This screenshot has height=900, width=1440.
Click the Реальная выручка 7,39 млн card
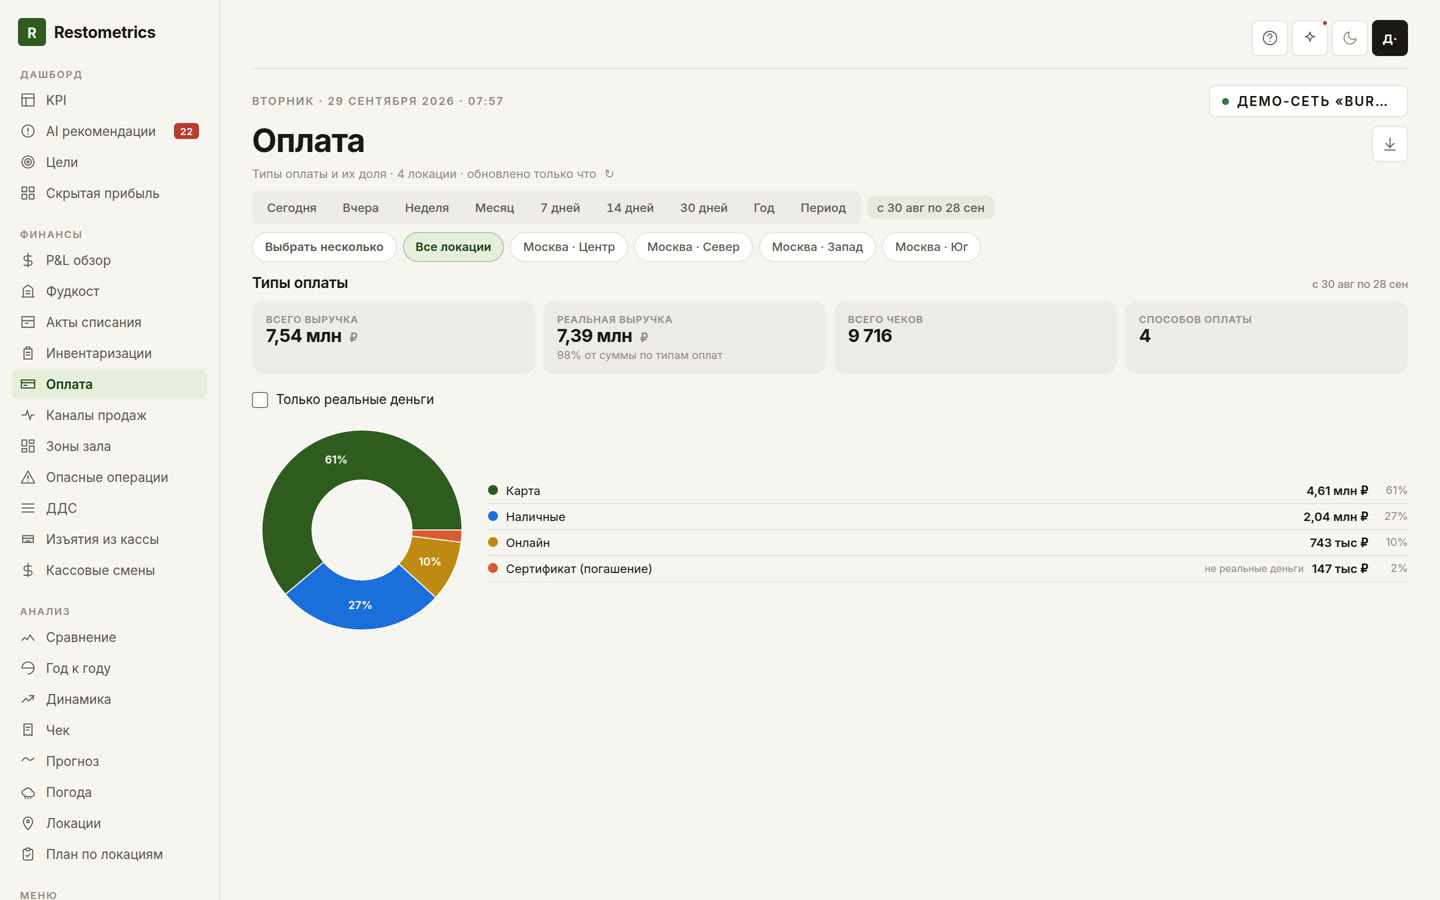tap(684, 337)
